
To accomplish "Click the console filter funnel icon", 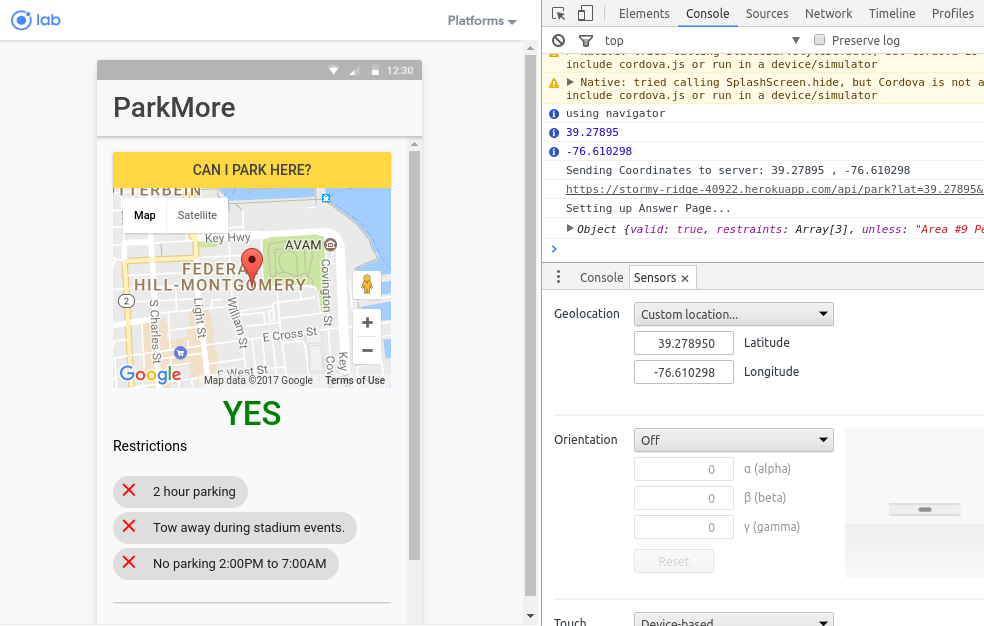I will tap(586, 41).
